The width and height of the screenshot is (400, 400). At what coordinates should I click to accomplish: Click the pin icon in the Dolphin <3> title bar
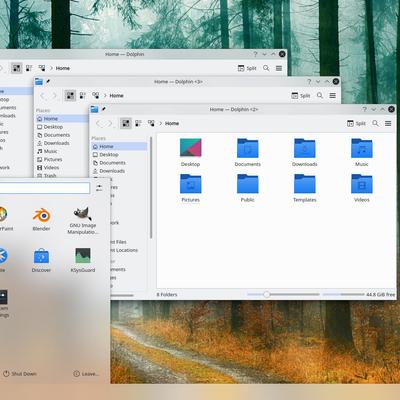click(48, 81)
